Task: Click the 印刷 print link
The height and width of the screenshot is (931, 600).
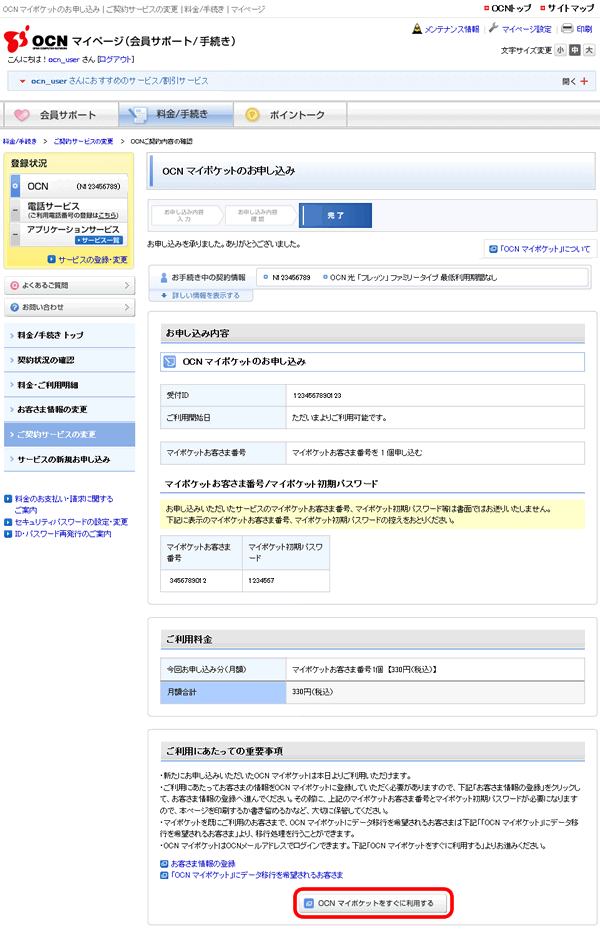Action: pyautogui.click(x=577, y=28)
